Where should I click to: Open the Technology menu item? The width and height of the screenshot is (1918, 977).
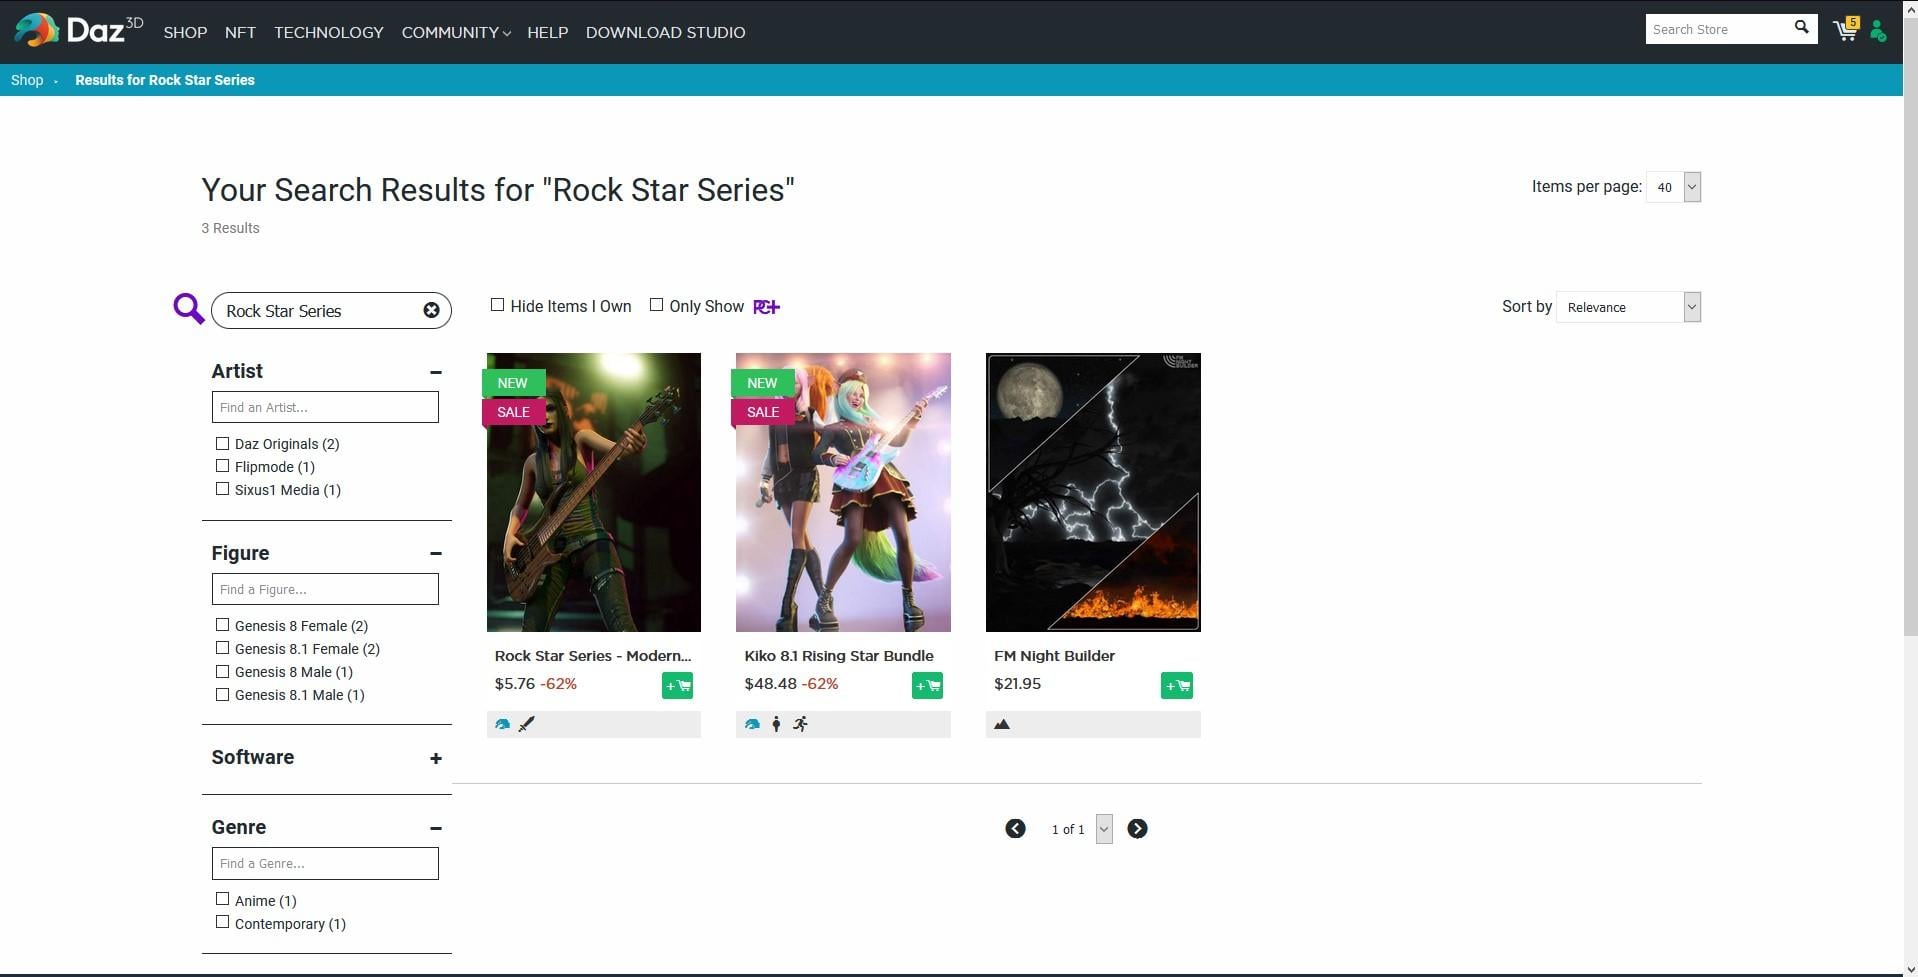(x=329, y=32)
